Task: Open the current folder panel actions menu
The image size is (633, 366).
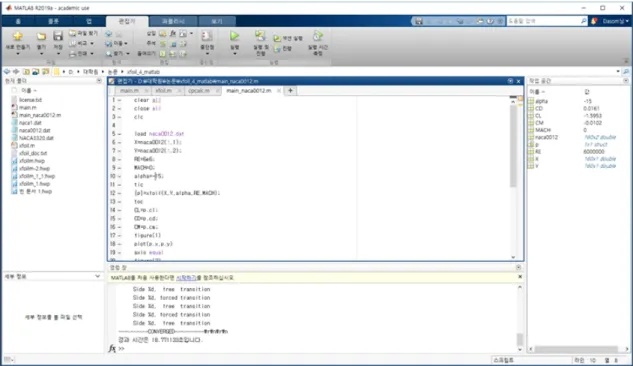Action: [x=99, y=81]
